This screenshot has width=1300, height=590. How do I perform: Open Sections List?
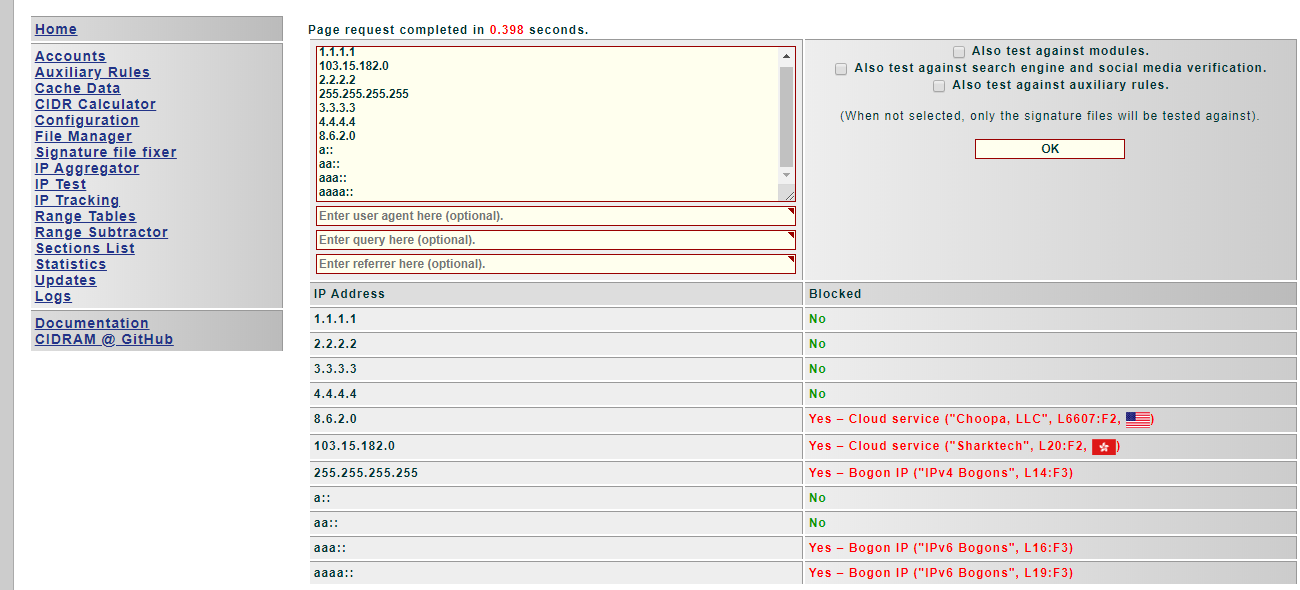point(85,249)
